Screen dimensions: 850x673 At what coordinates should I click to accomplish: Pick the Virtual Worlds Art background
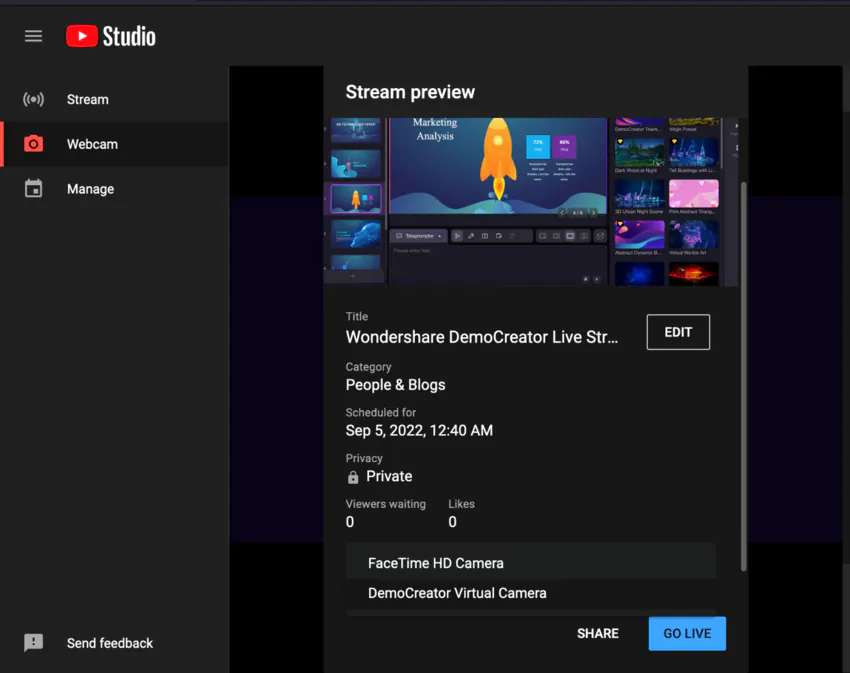click(x=693, y=235)
